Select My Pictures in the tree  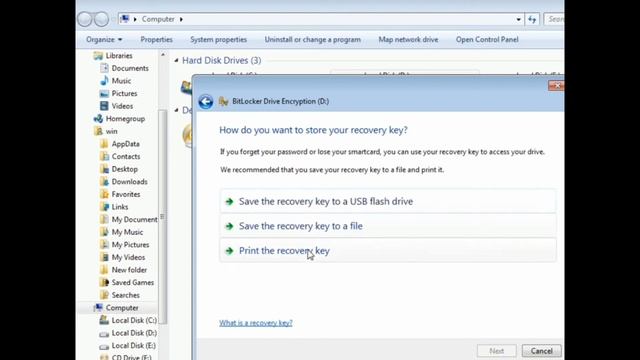click(x=130, y=244)
